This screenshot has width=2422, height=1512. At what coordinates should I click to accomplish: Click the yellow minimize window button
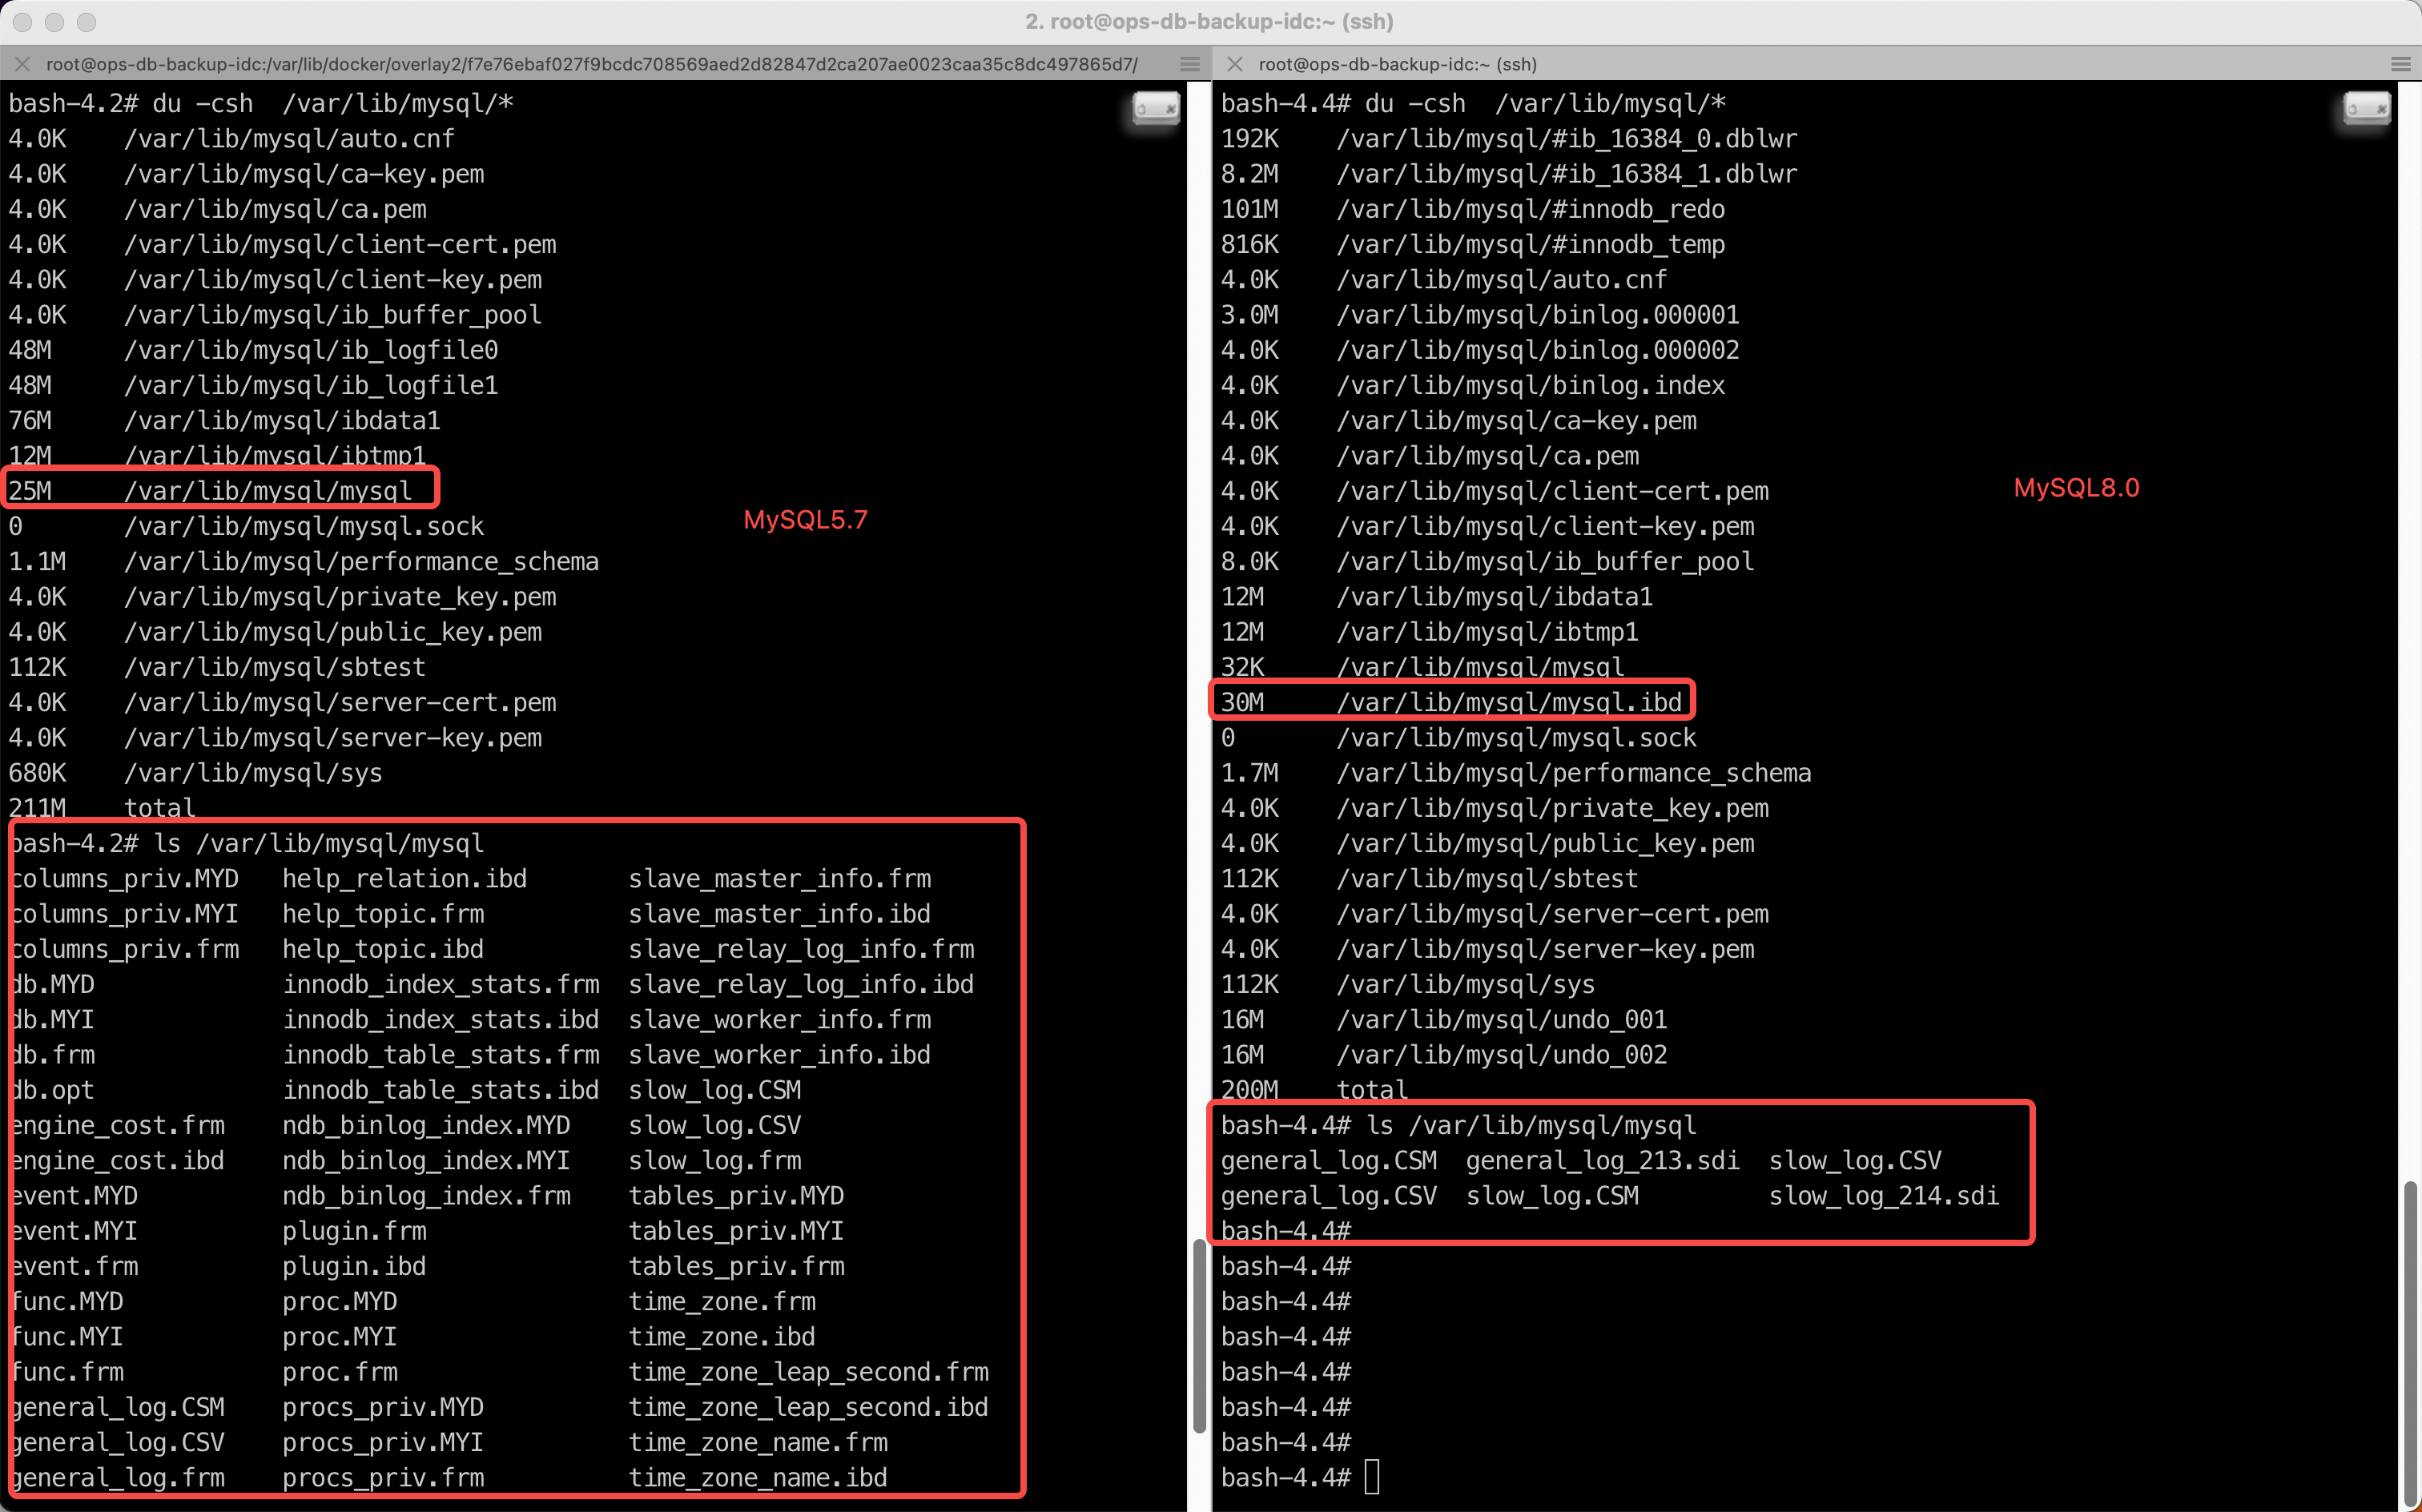pos(55,22)
